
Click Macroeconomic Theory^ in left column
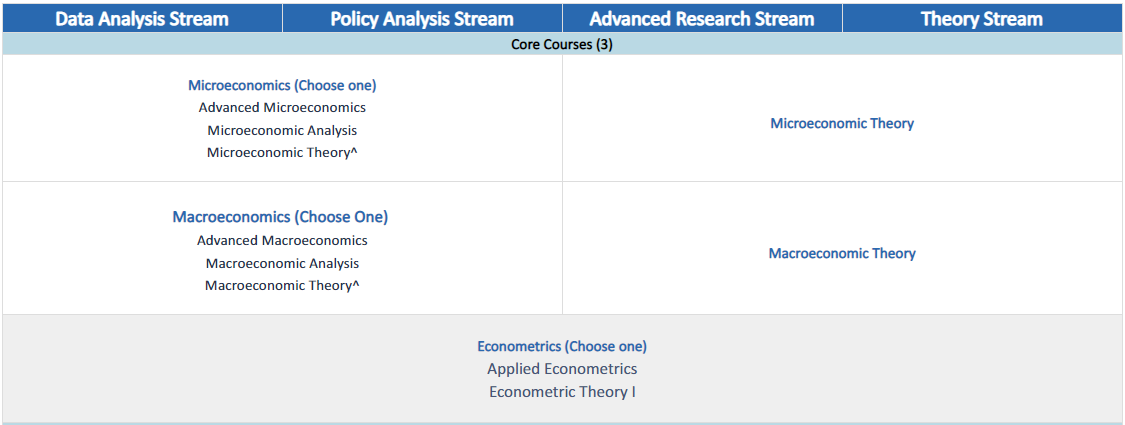point(282,285)
